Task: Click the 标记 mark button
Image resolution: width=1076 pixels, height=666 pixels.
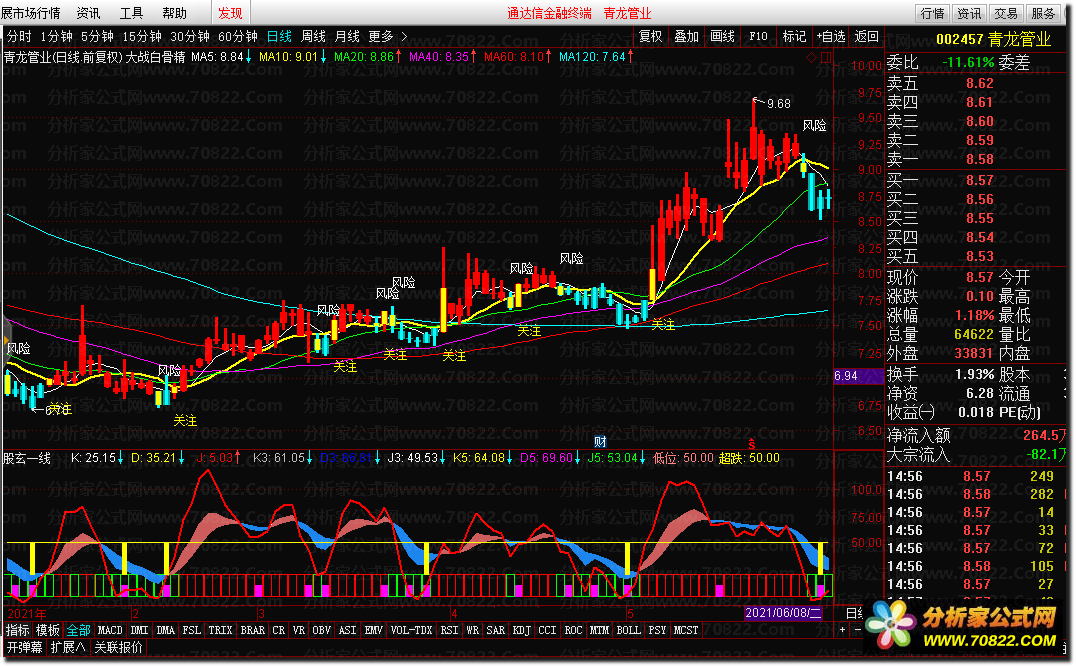Action: (794, 36)
